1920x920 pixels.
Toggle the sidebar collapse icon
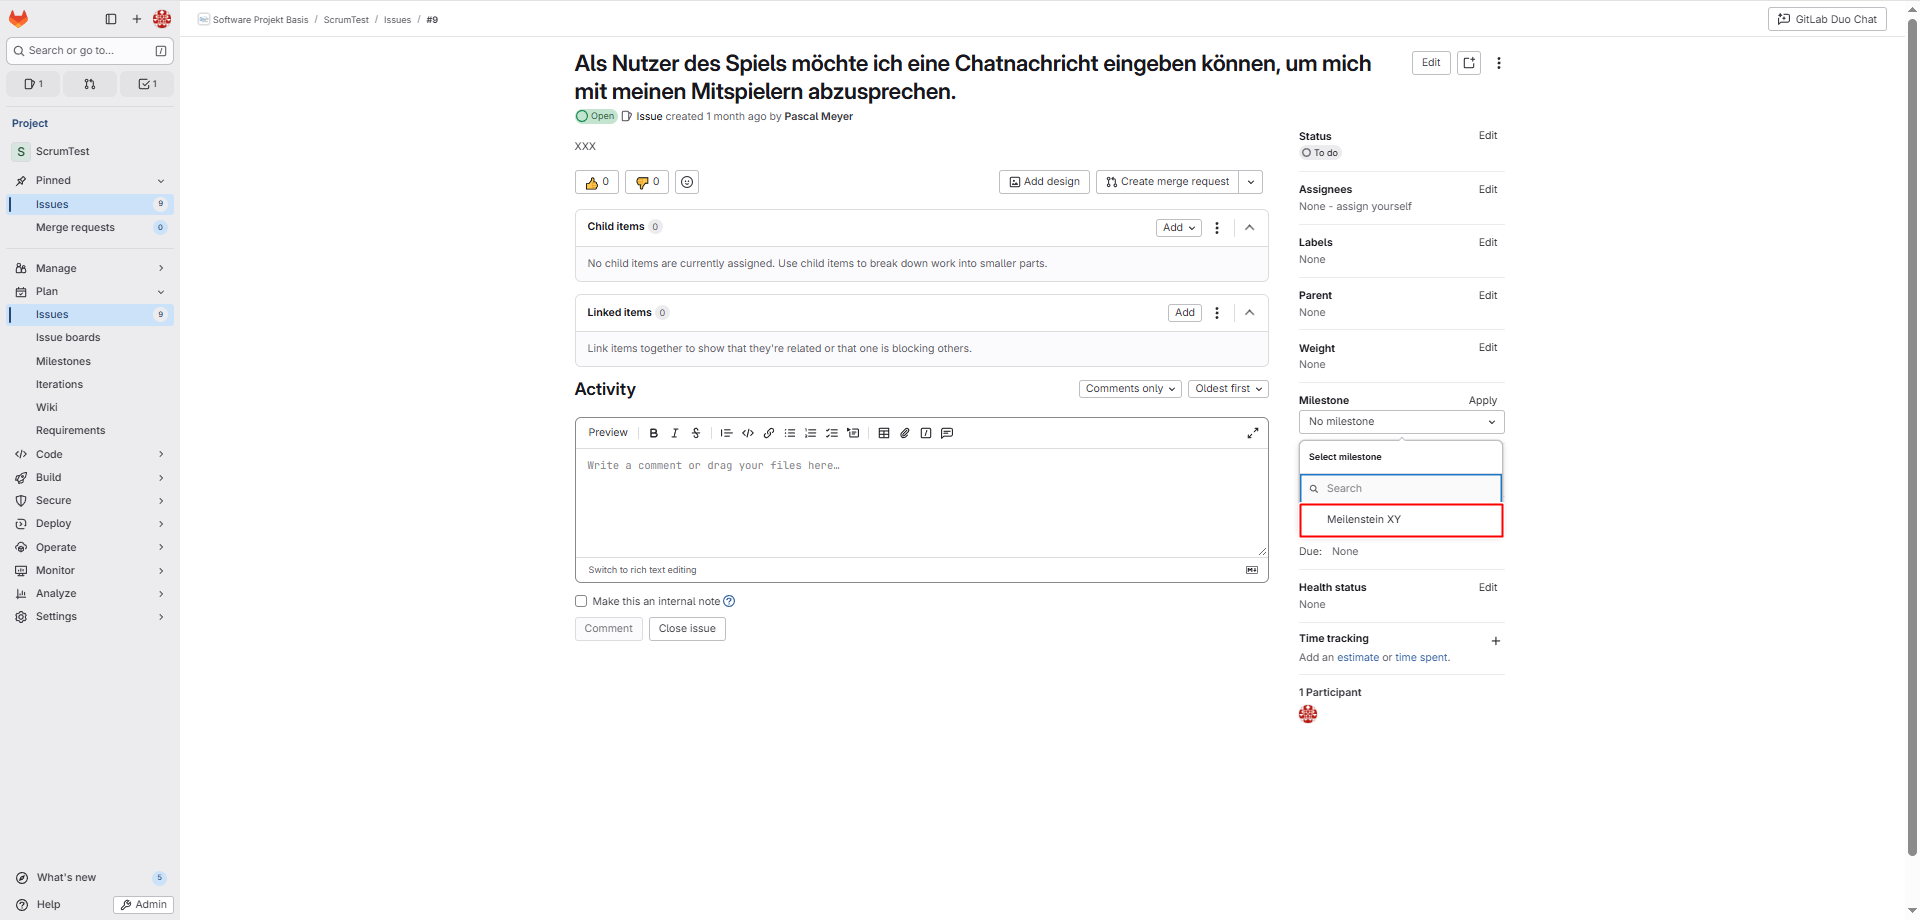111,19
